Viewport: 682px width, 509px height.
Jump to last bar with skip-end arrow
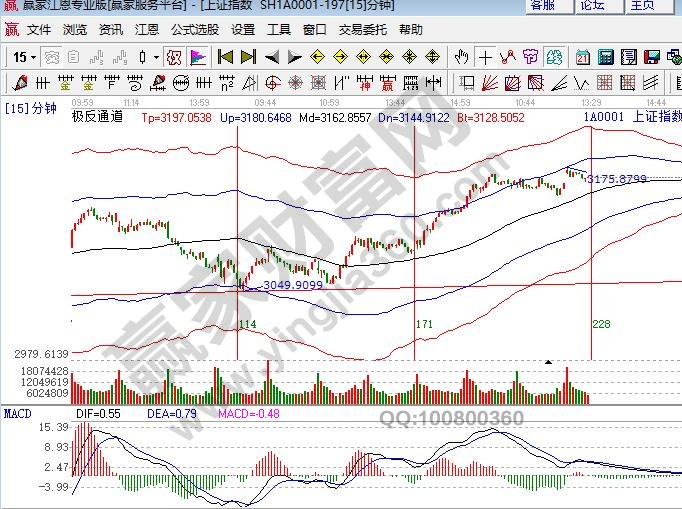coord(248,57)
